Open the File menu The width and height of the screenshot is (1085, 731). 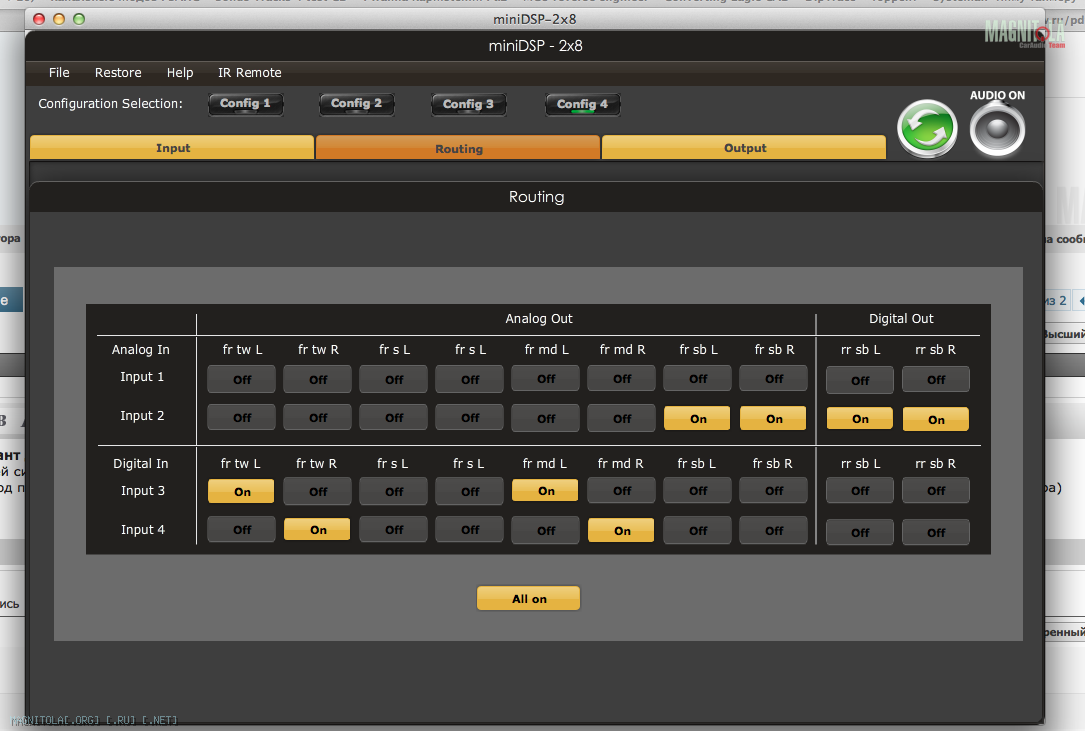[59, 73]
